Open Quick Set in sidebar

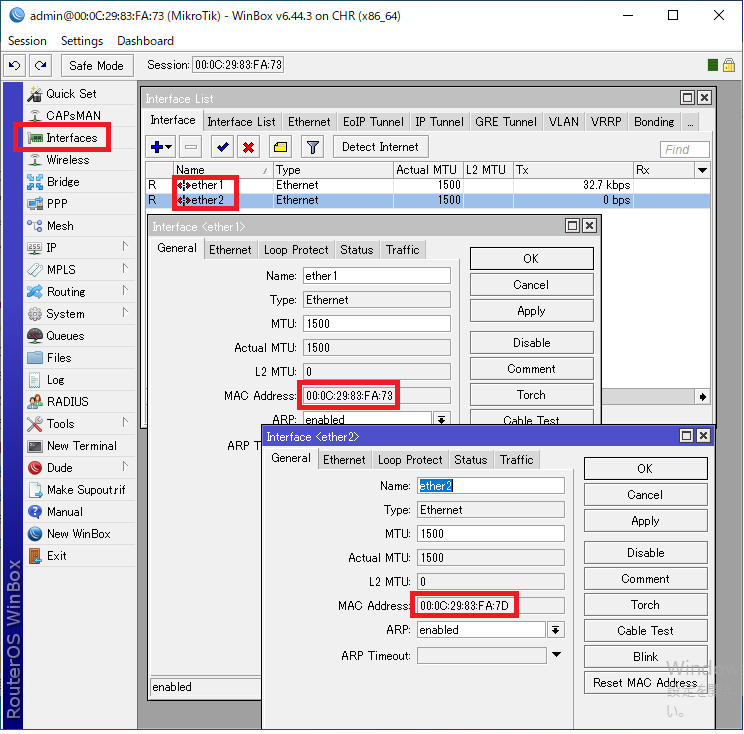coord(71,94)
